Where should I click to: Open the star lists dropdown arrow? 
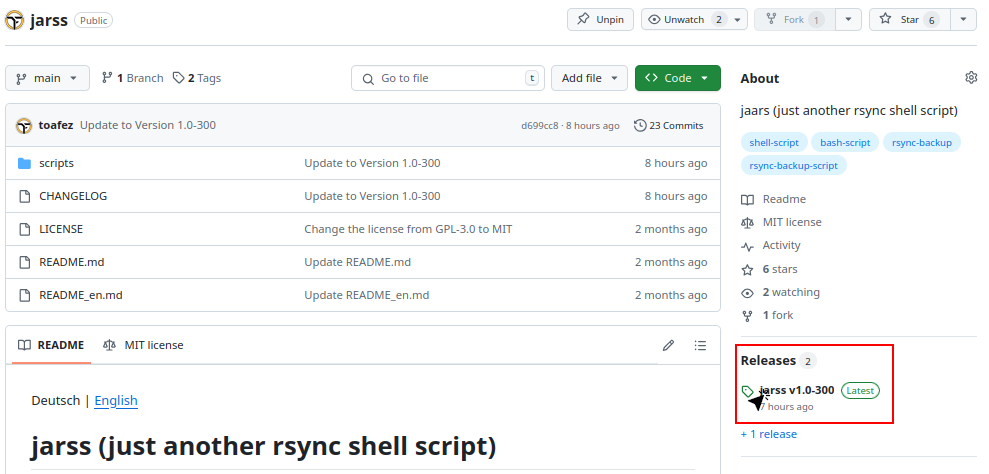tap(963, 19)
